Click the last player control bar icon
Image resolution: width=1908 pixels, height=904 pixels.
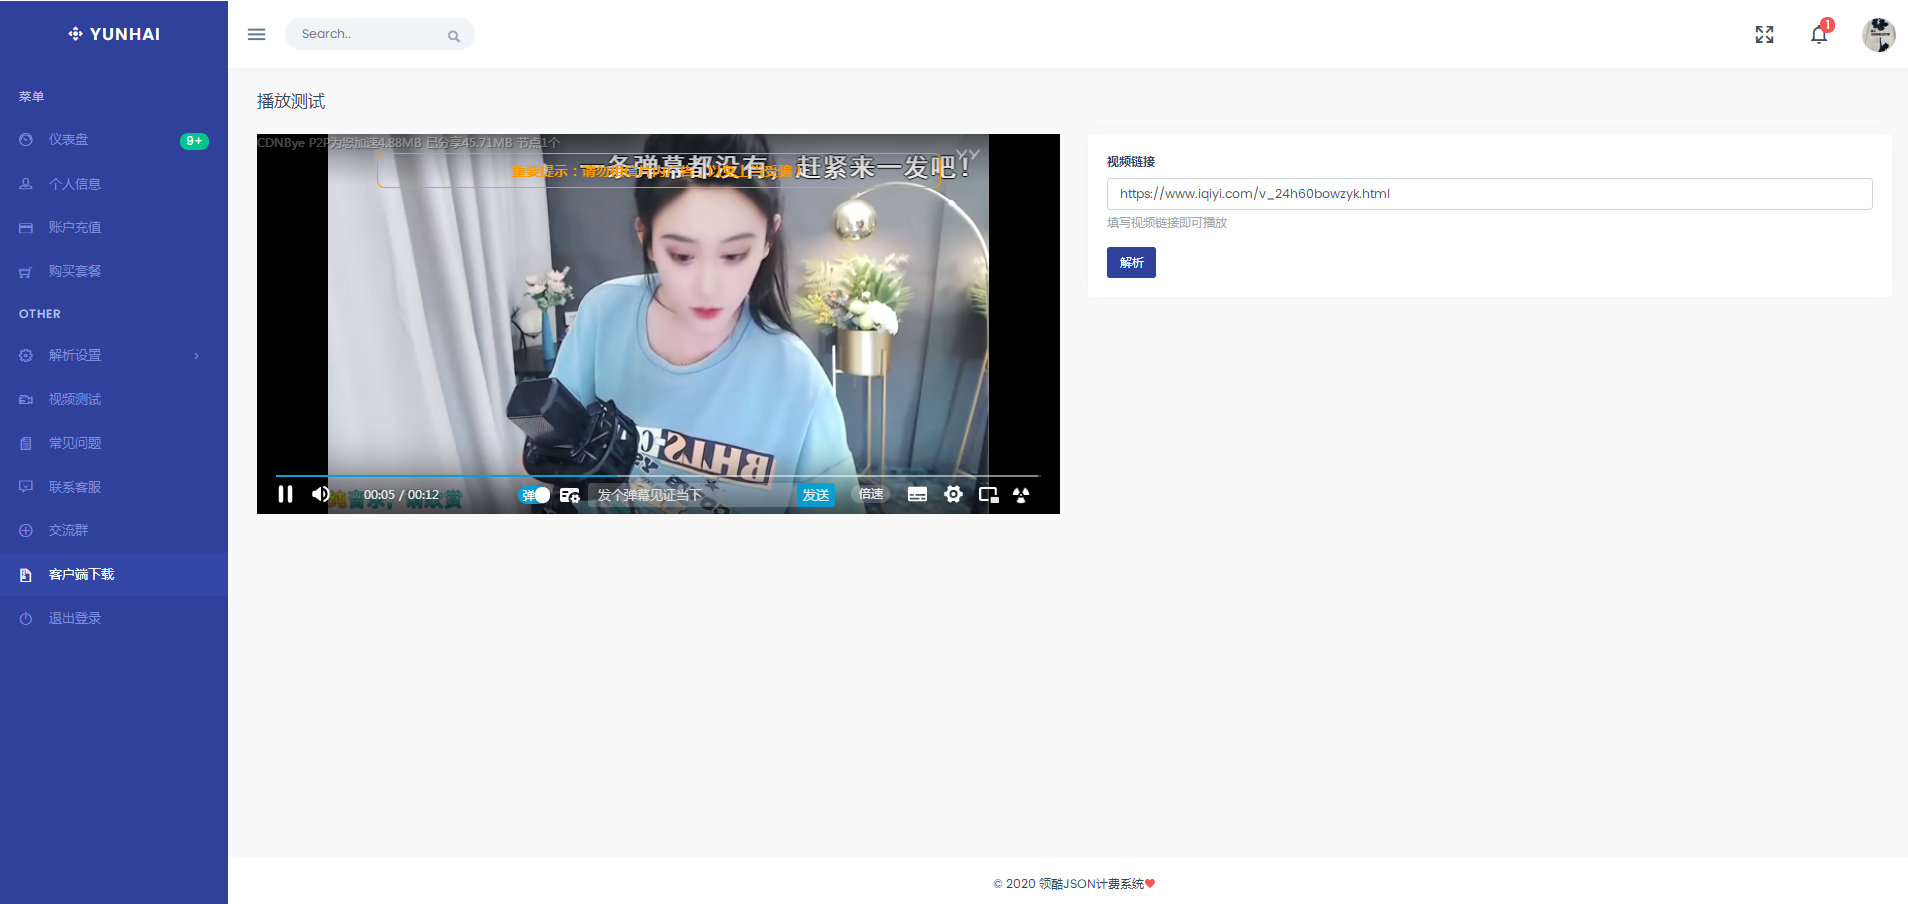[x=1021, y=494]
